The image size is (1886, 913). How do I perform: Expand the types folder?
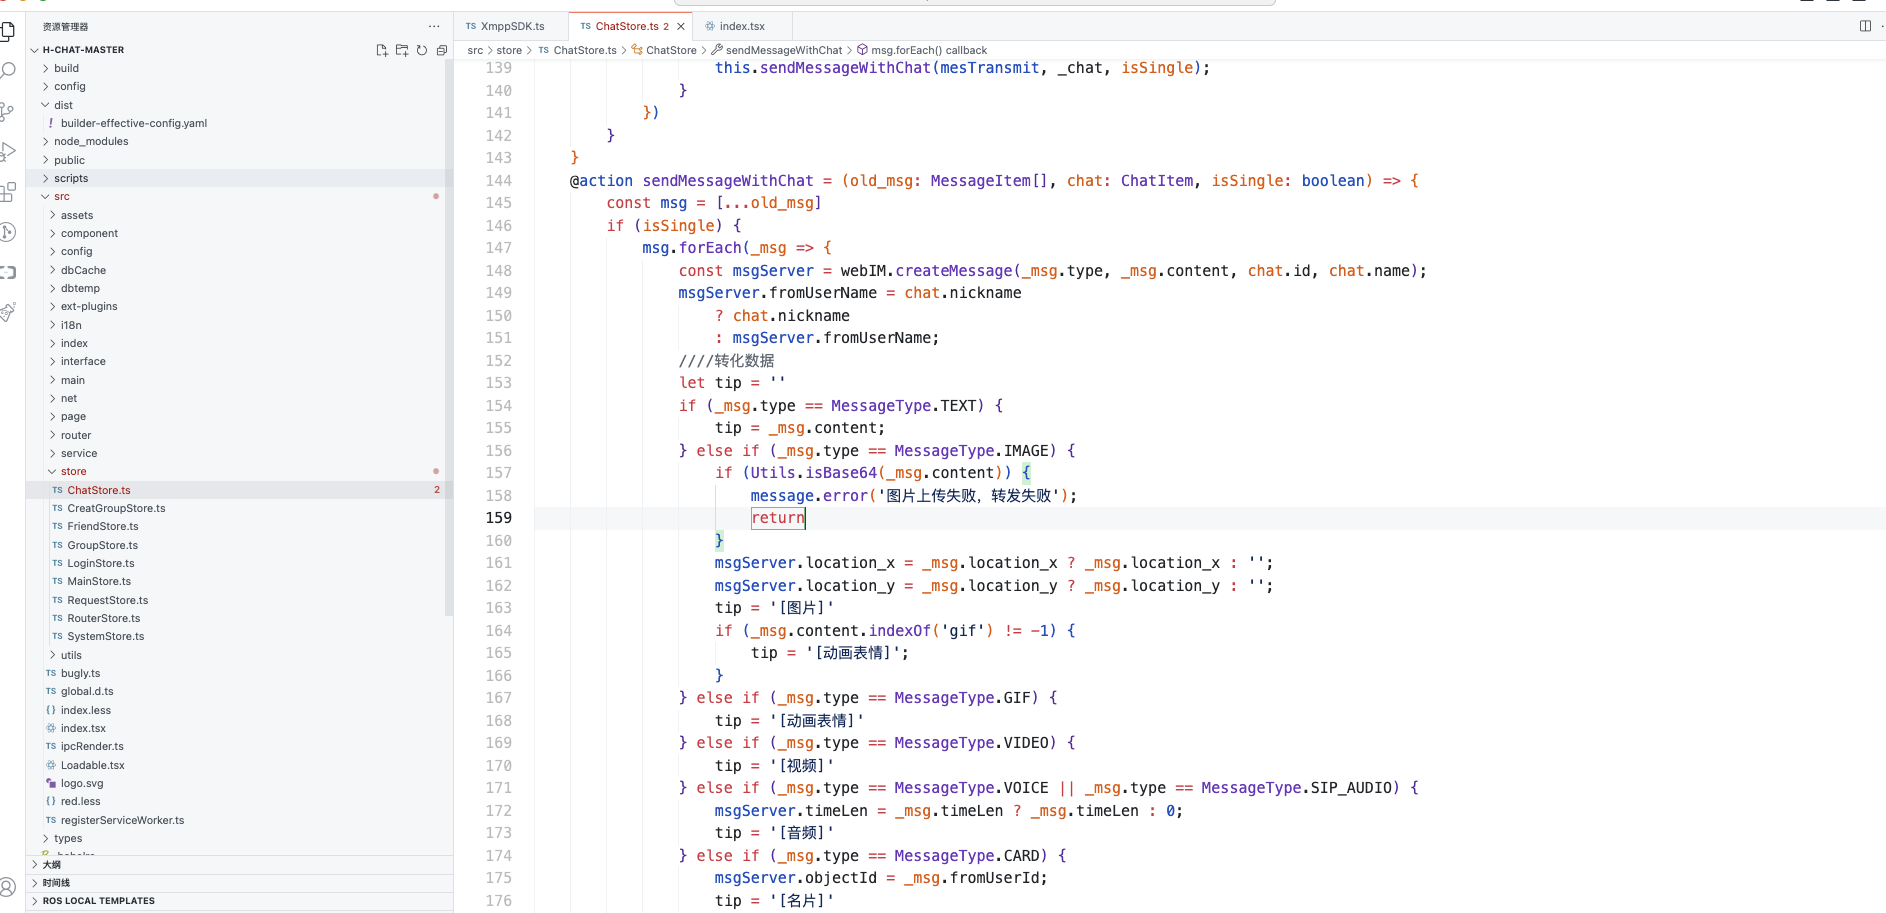click(240, 838)
